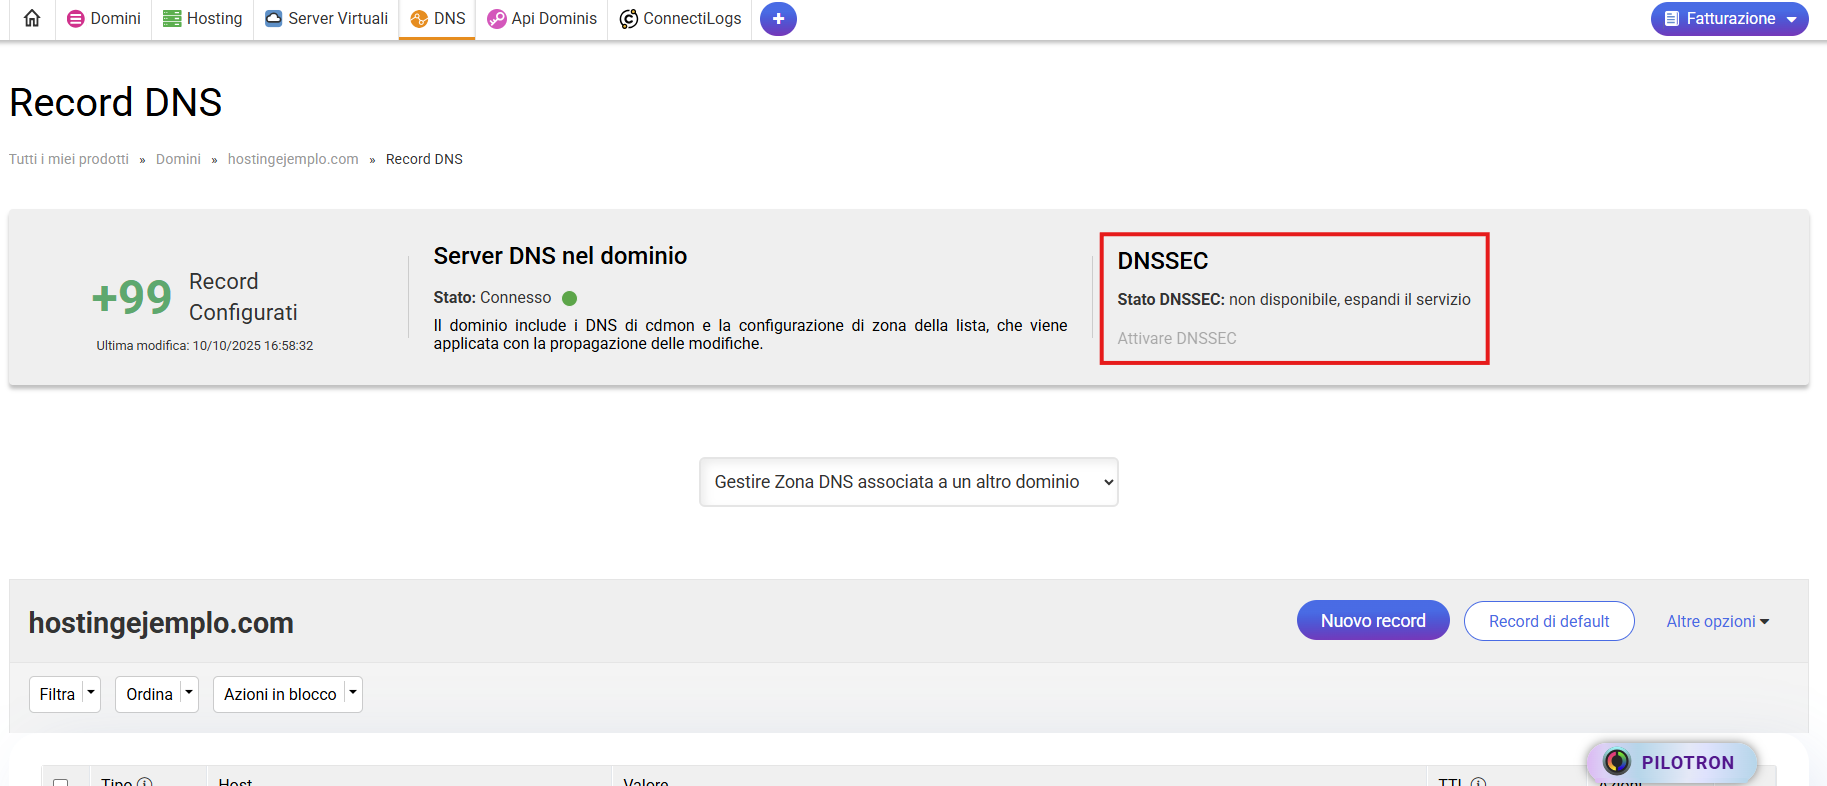Image resolution: width=1827 pixels, height=786 pixels.
Task: Switch to the DNS tab
Action: 438,19
